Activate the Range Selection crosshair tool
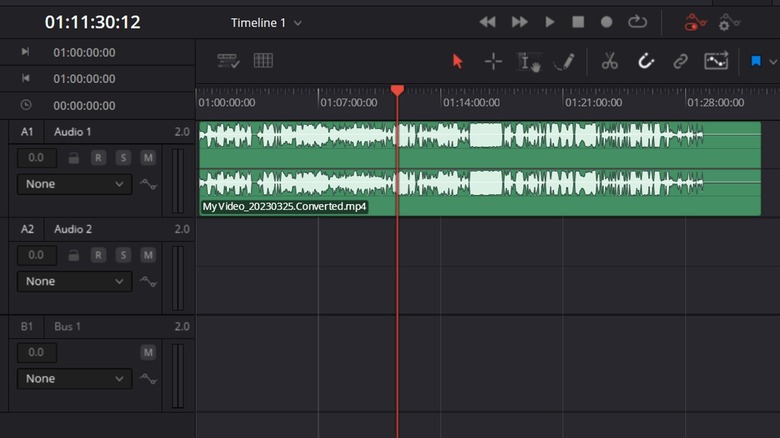Screen dimensions: 780x438 click(493, 61)
